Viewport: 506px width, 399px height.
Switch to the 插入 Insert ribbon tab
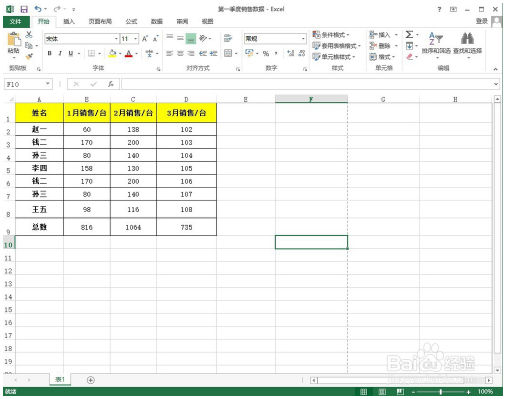pos(69,21)
